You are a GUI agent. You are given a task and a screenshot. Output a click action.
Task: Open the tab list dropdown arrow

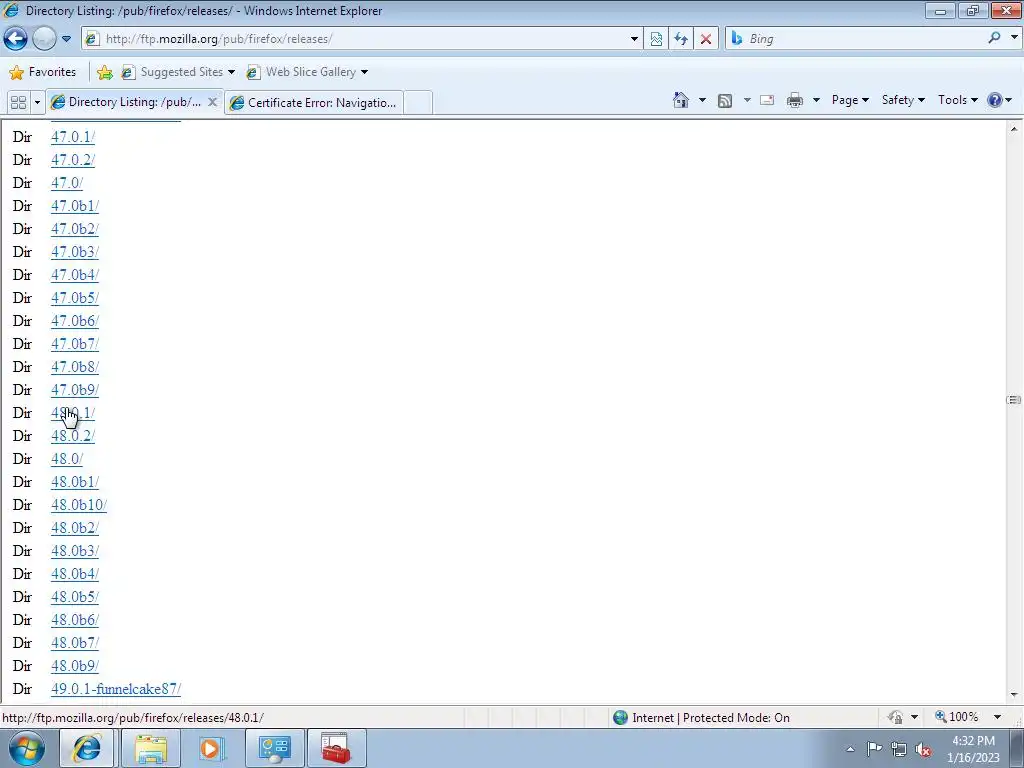click(x=37, y=103)
